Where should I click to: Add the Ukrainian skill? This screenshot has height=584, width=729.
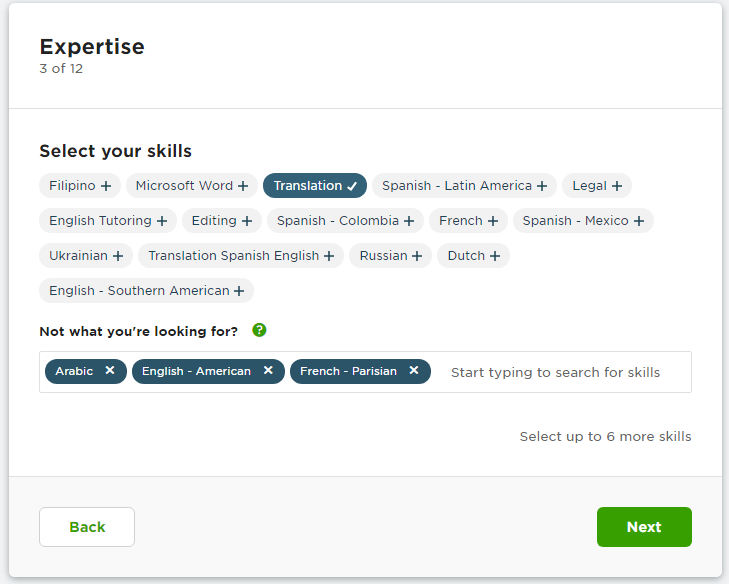click(86, 256)
